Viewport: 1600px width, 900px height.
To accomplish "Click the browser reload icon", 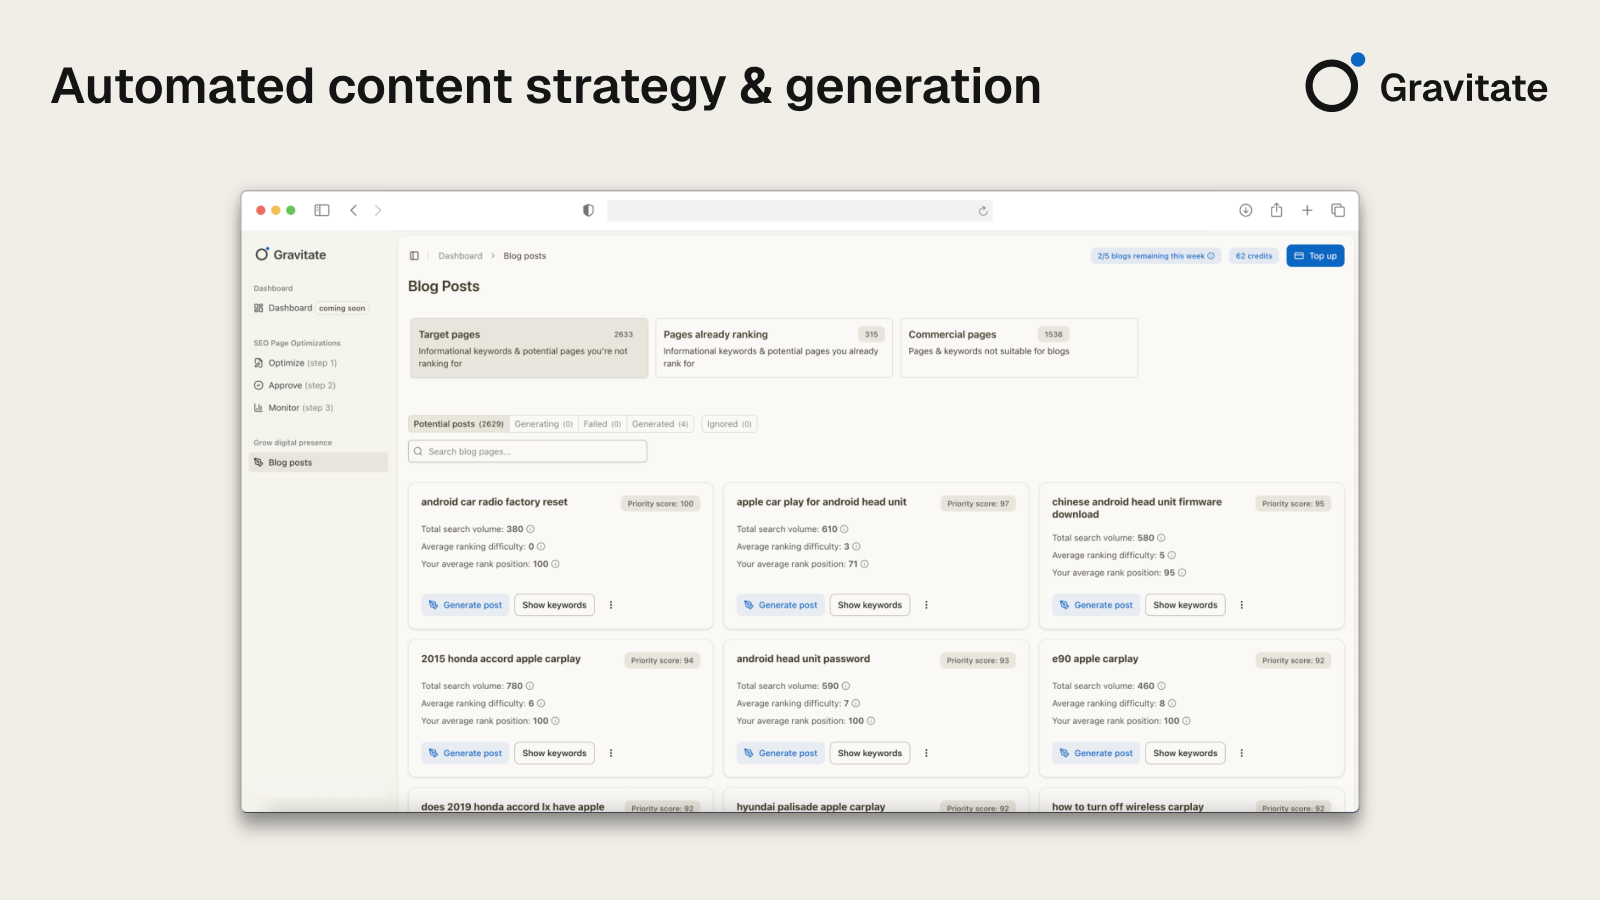I will click(x=983, y=211).
